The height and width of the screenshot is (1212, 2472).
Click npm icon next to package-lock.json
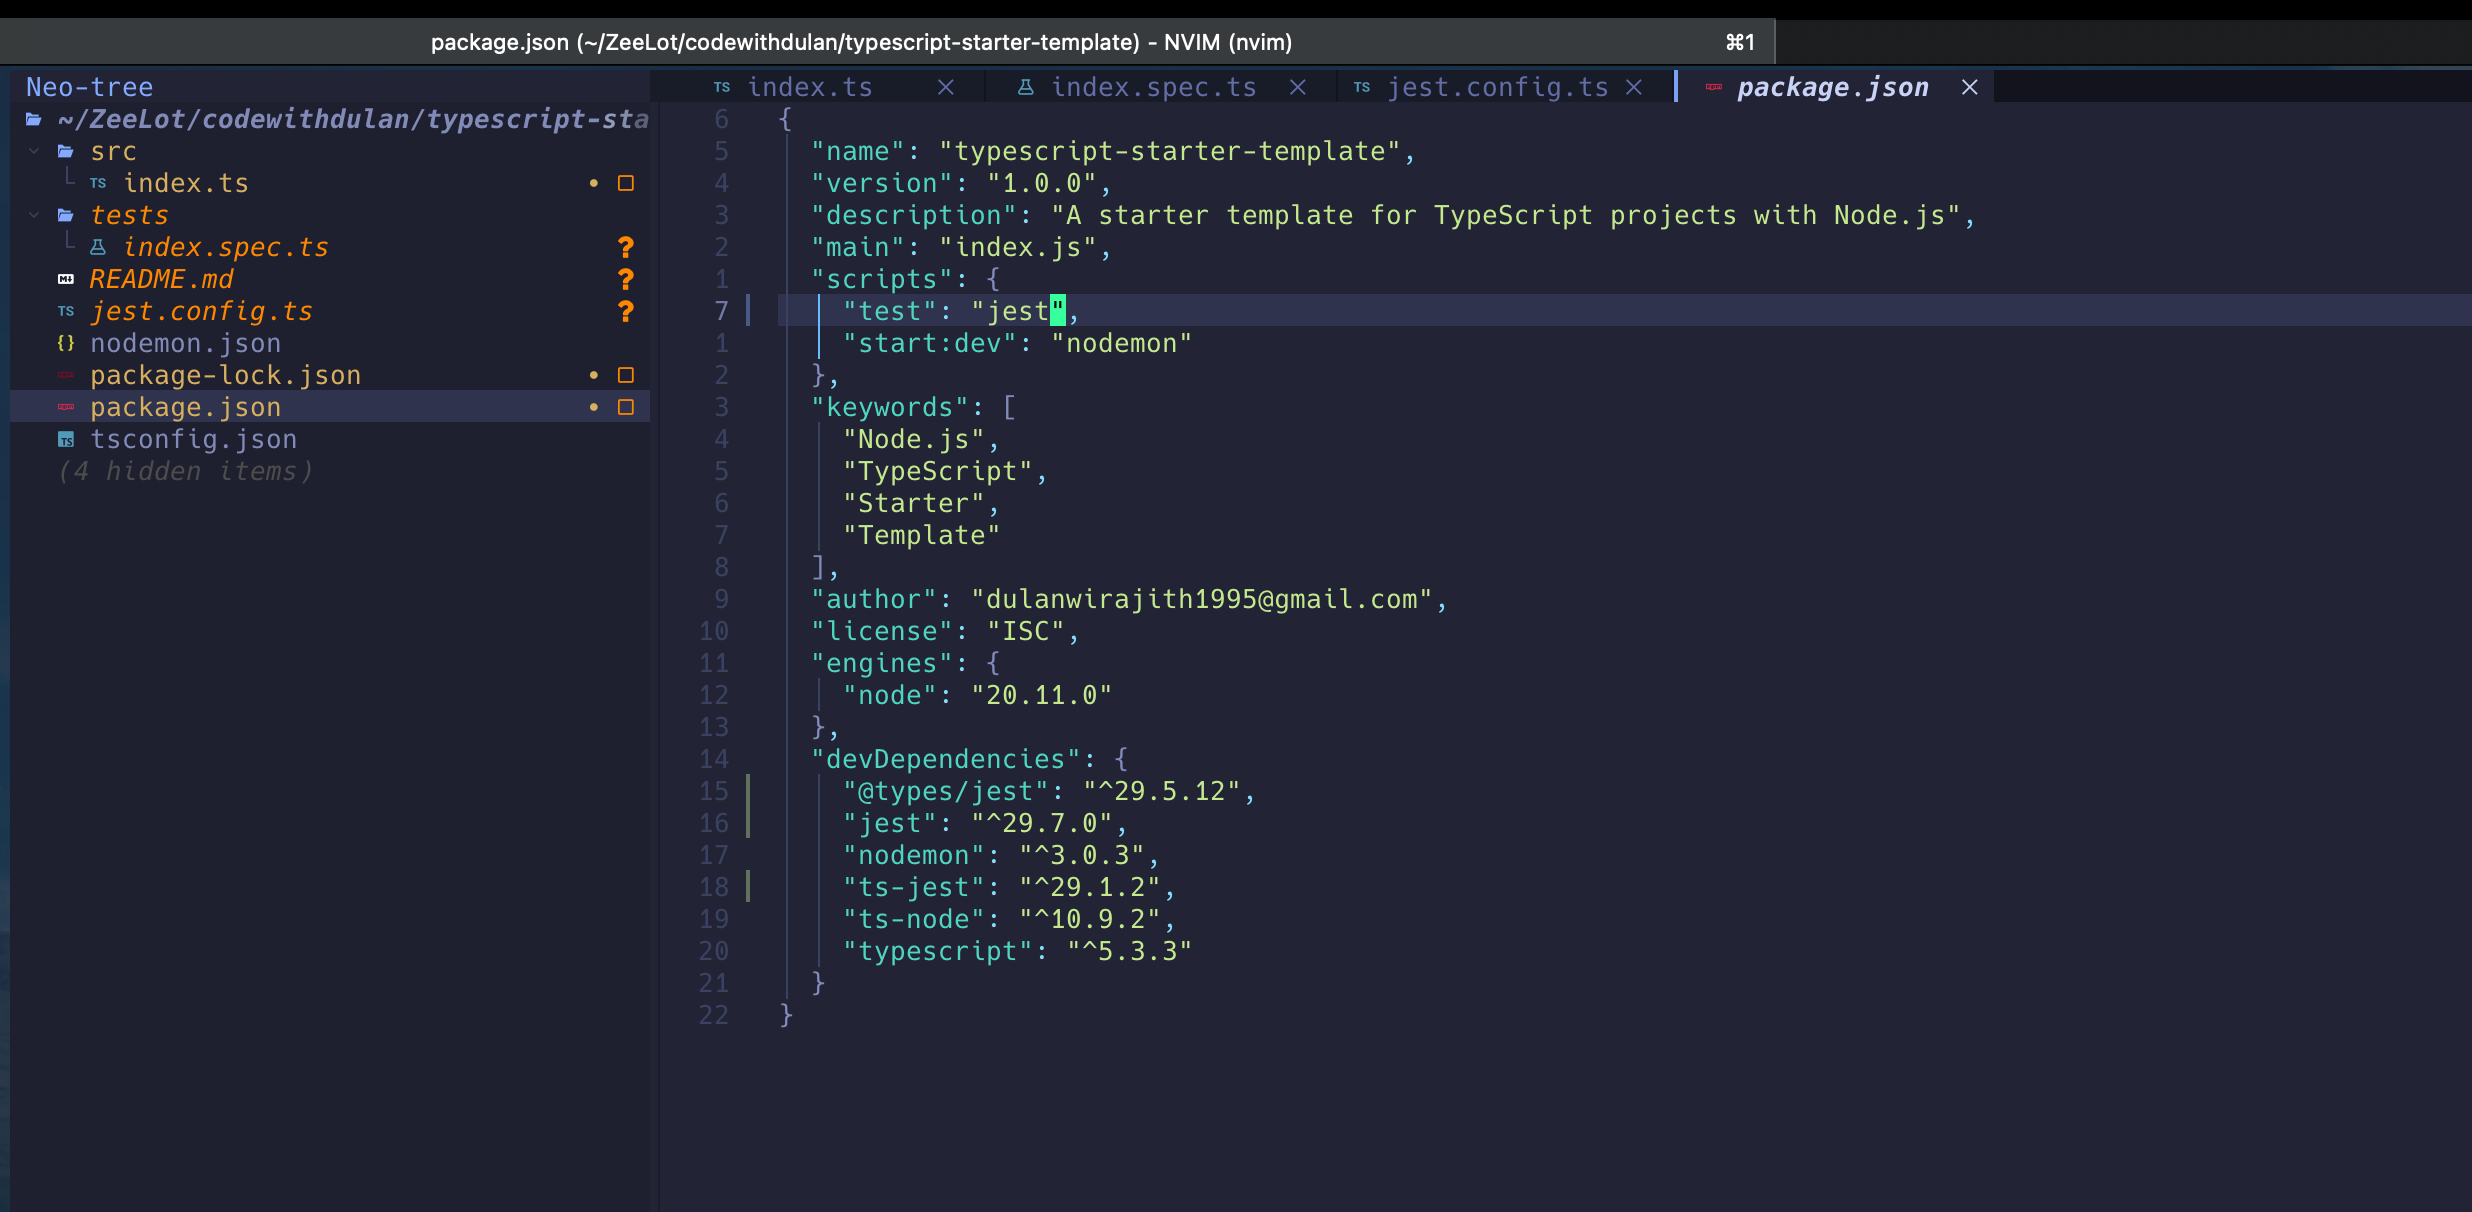point(66,375)
